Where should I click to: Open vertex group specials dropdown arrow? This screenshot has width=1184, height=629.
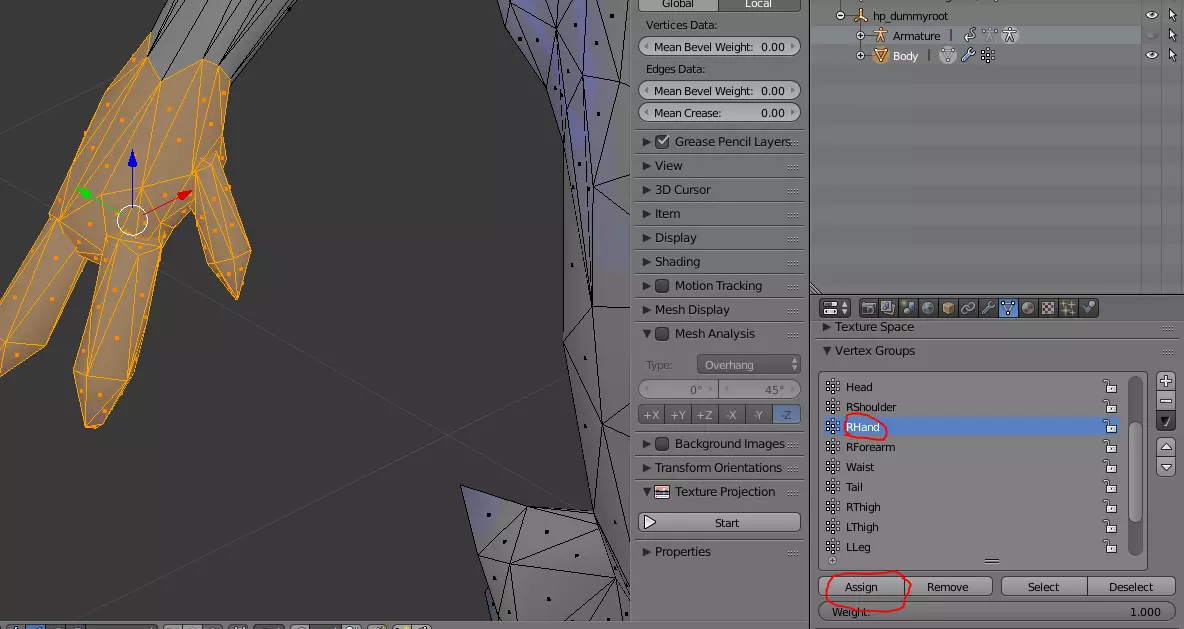[x=1166, y=421]
